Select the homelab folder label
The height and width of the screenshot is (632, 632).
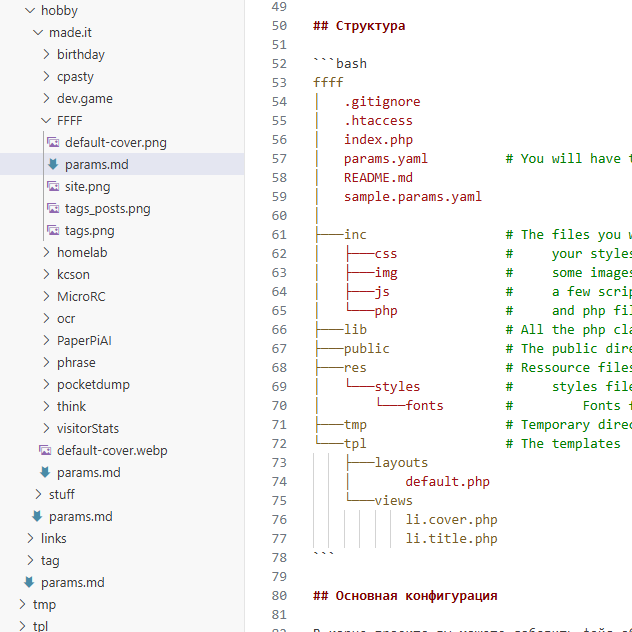click(82, 252)
